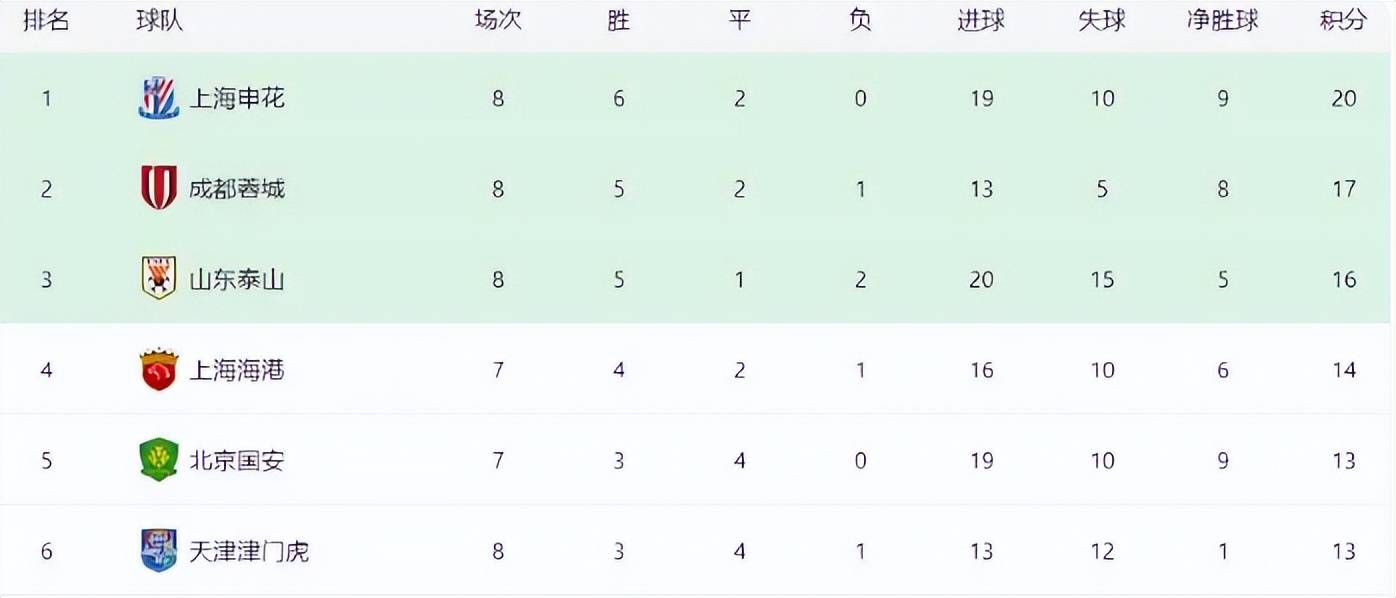This screenshot has width=1396, height=598.
Task: Open the 上海申花 team name link
Action: pos(237,98)
